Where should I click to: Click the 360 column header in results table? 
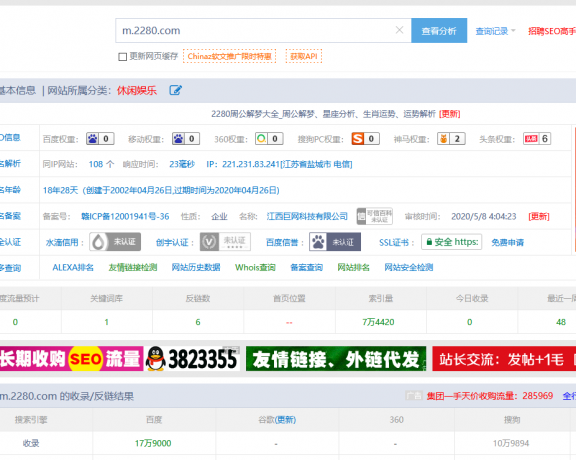[396, 420]
